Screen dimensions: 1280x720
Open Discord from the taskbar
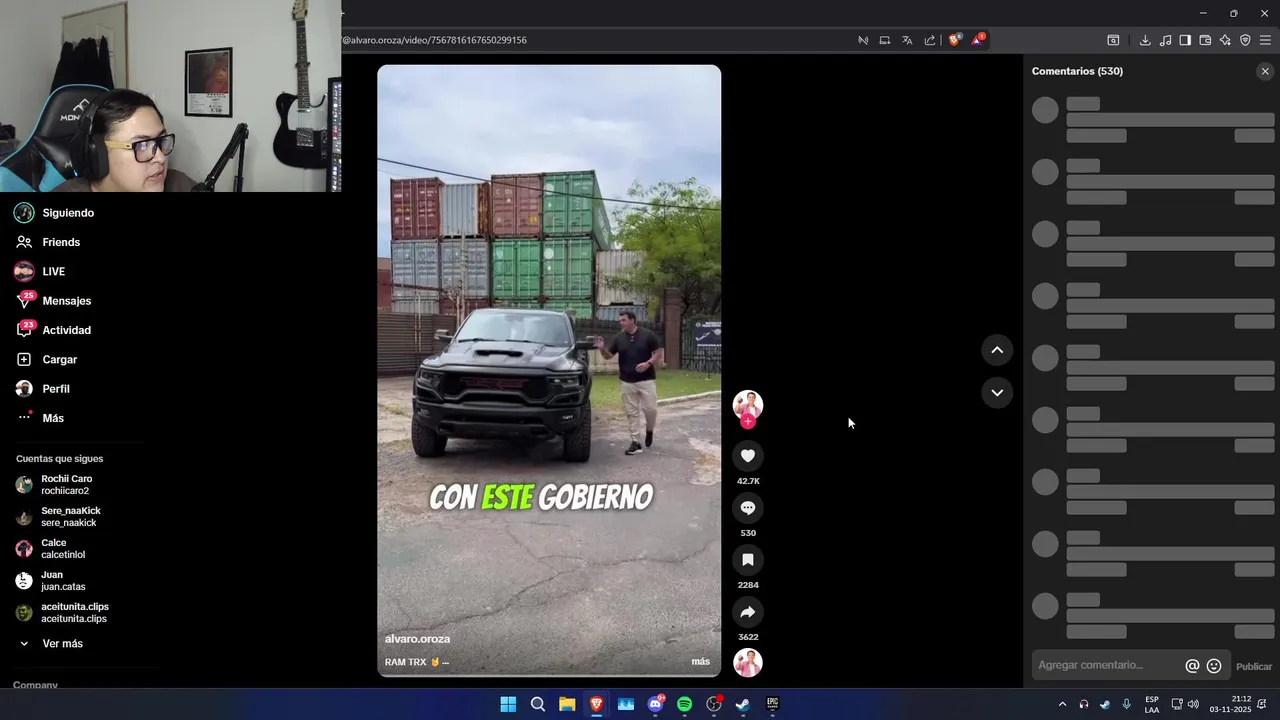[655, 704]
